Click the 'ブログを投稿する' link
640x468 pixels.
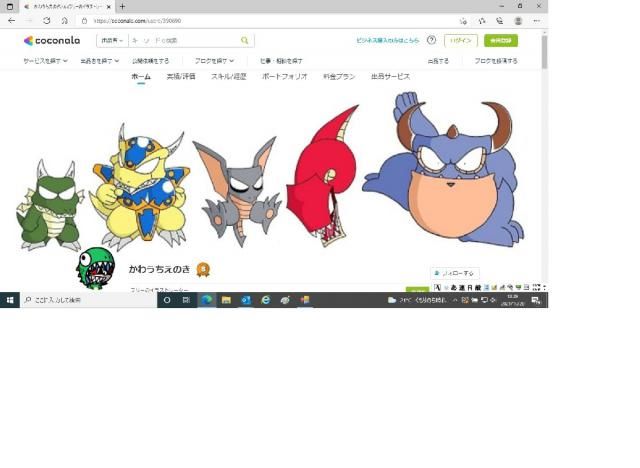(496, 61)
